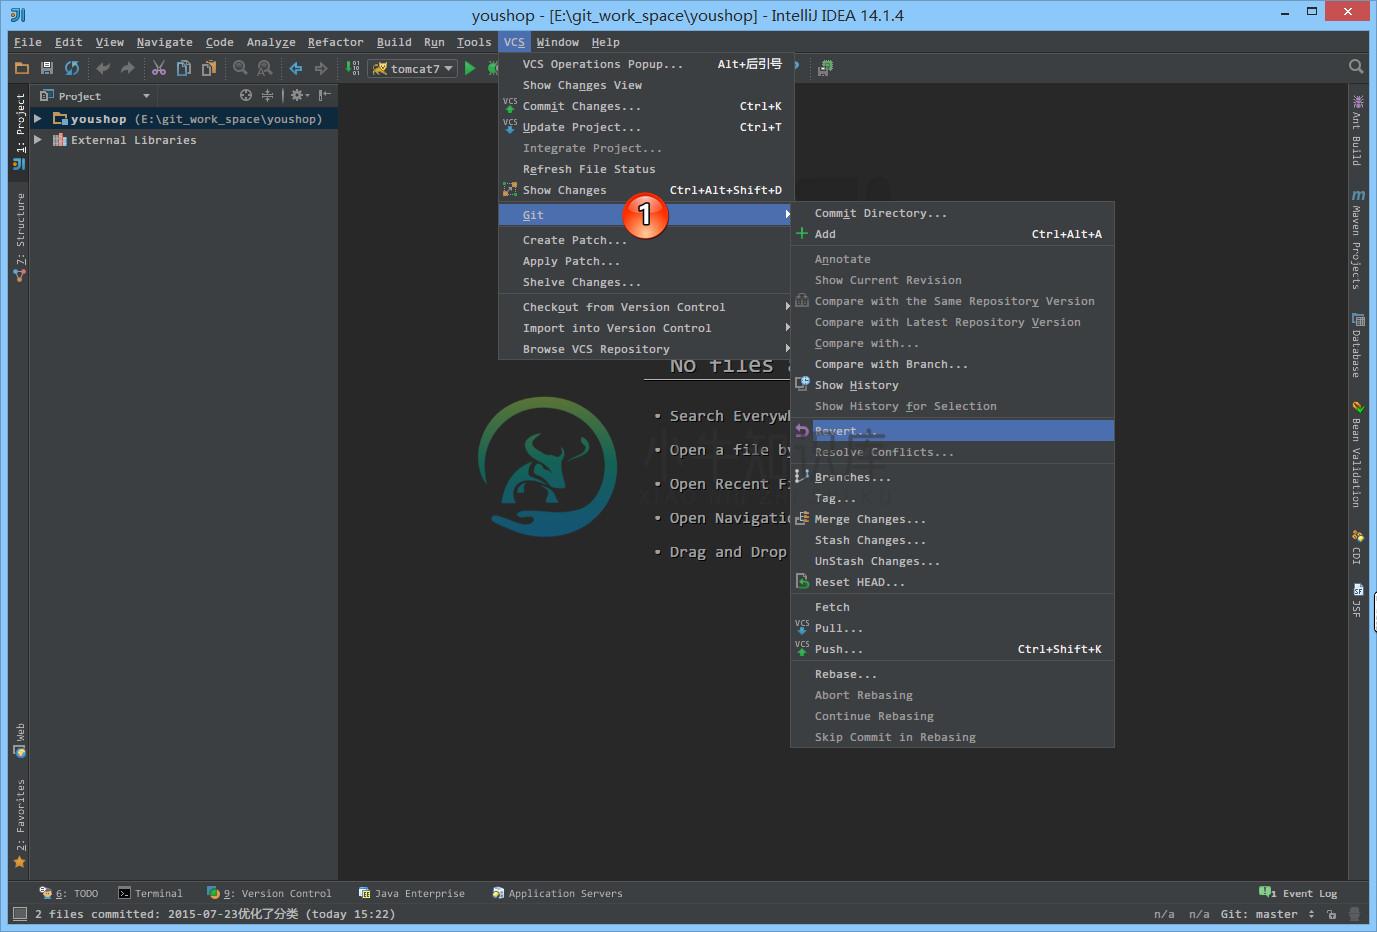The height and width of the screenshot is (932, 1377).
Task: Choose Create Patch... from VCS menu
Action: pos(646,240)
